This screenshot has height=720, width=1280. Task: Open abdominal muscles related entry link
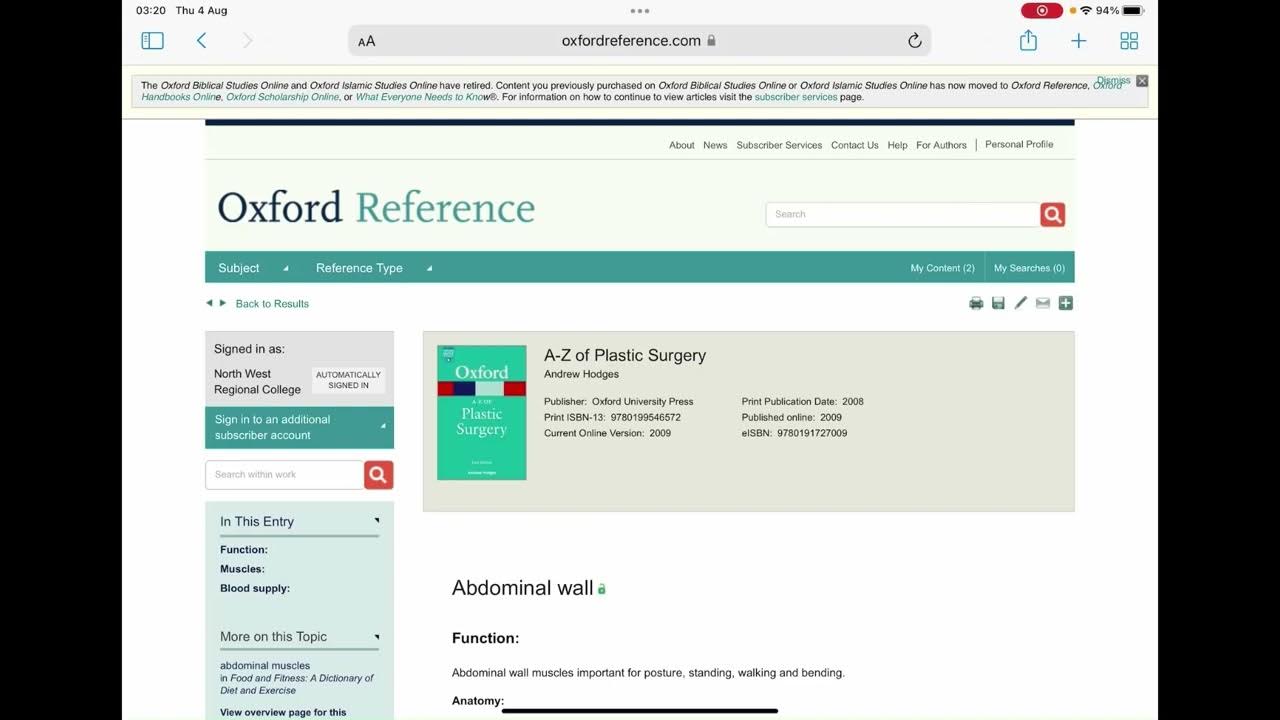(x=265, y=666)
